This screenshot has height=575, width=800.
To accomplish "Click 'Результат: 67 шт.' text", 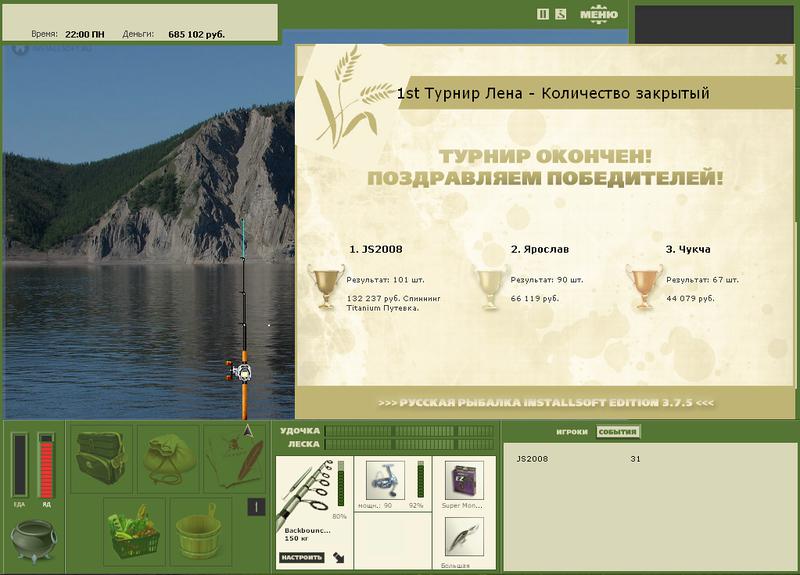I will tap(703, 280).
